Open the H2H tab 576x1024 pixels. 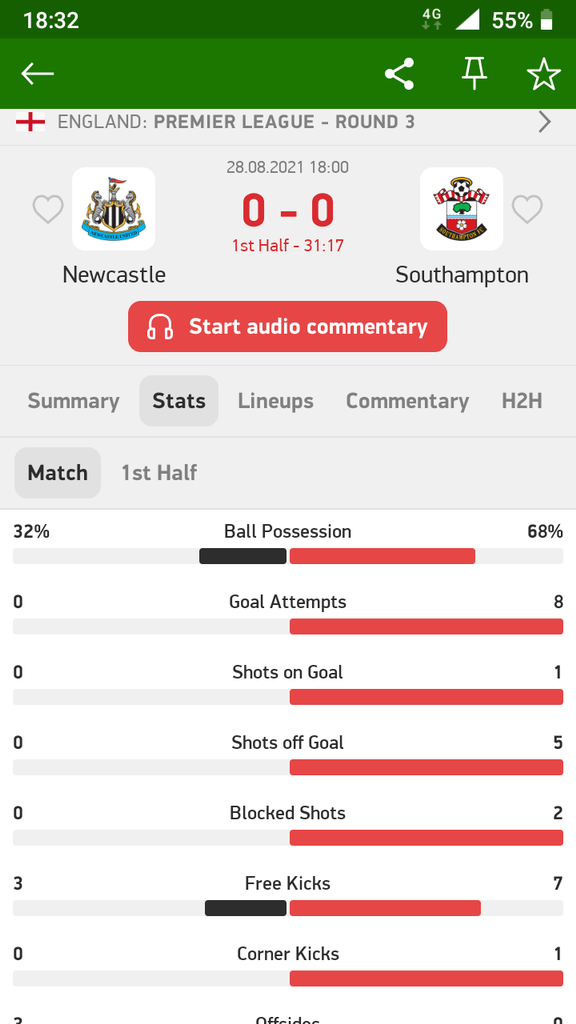coord(522,401)
